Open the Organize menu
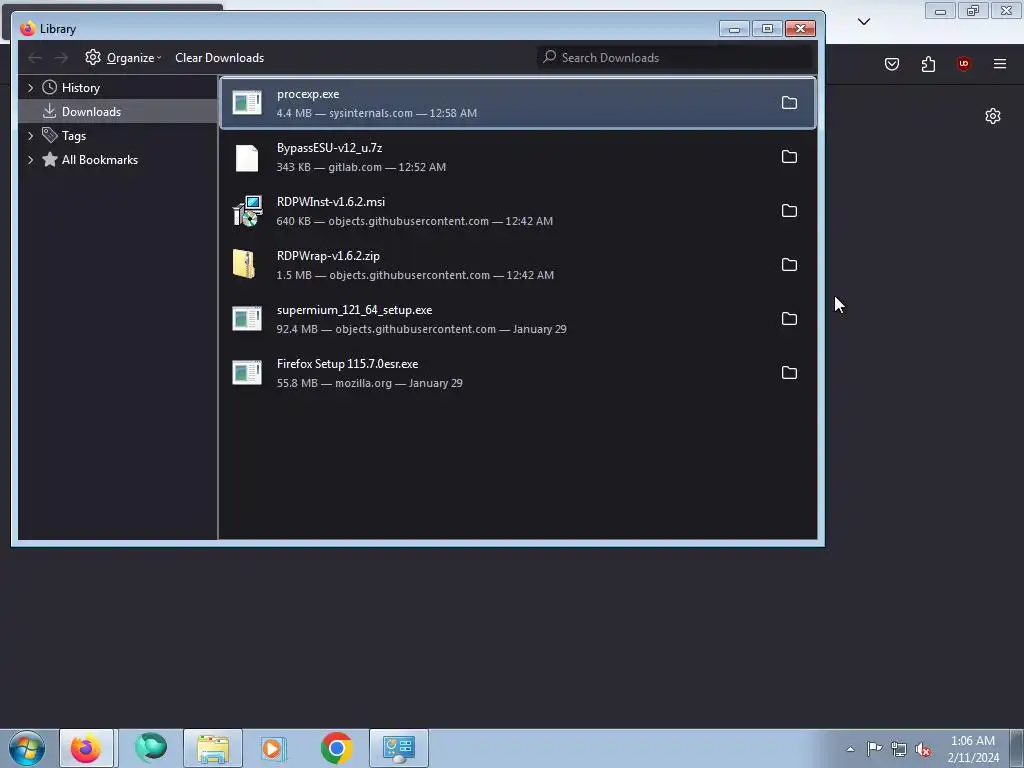The height and width of the screenshot is (768, 1024). point(123,57)
